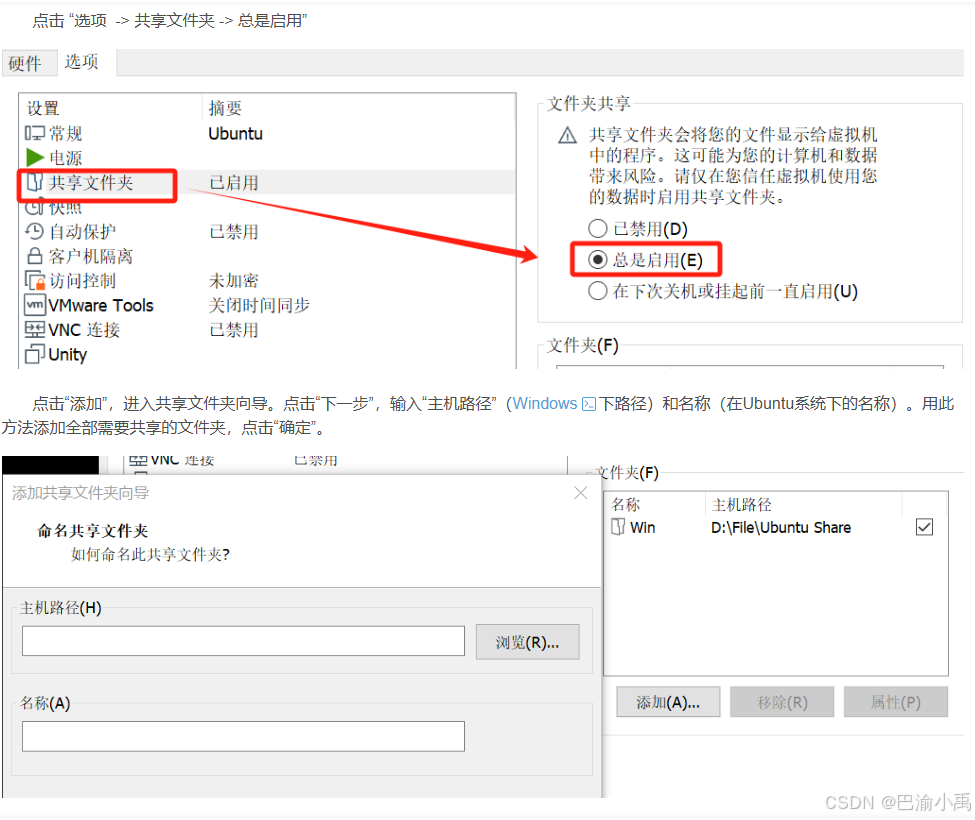Click the Unity icon
Screen dimensions: 975x820
click(35, 354)
